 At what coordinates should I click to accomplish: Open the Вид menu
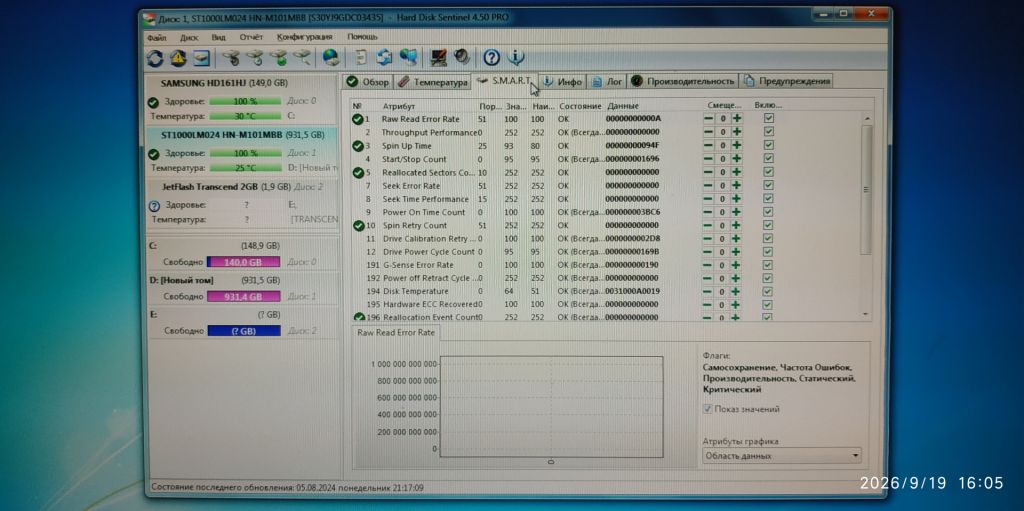point(219,37)
